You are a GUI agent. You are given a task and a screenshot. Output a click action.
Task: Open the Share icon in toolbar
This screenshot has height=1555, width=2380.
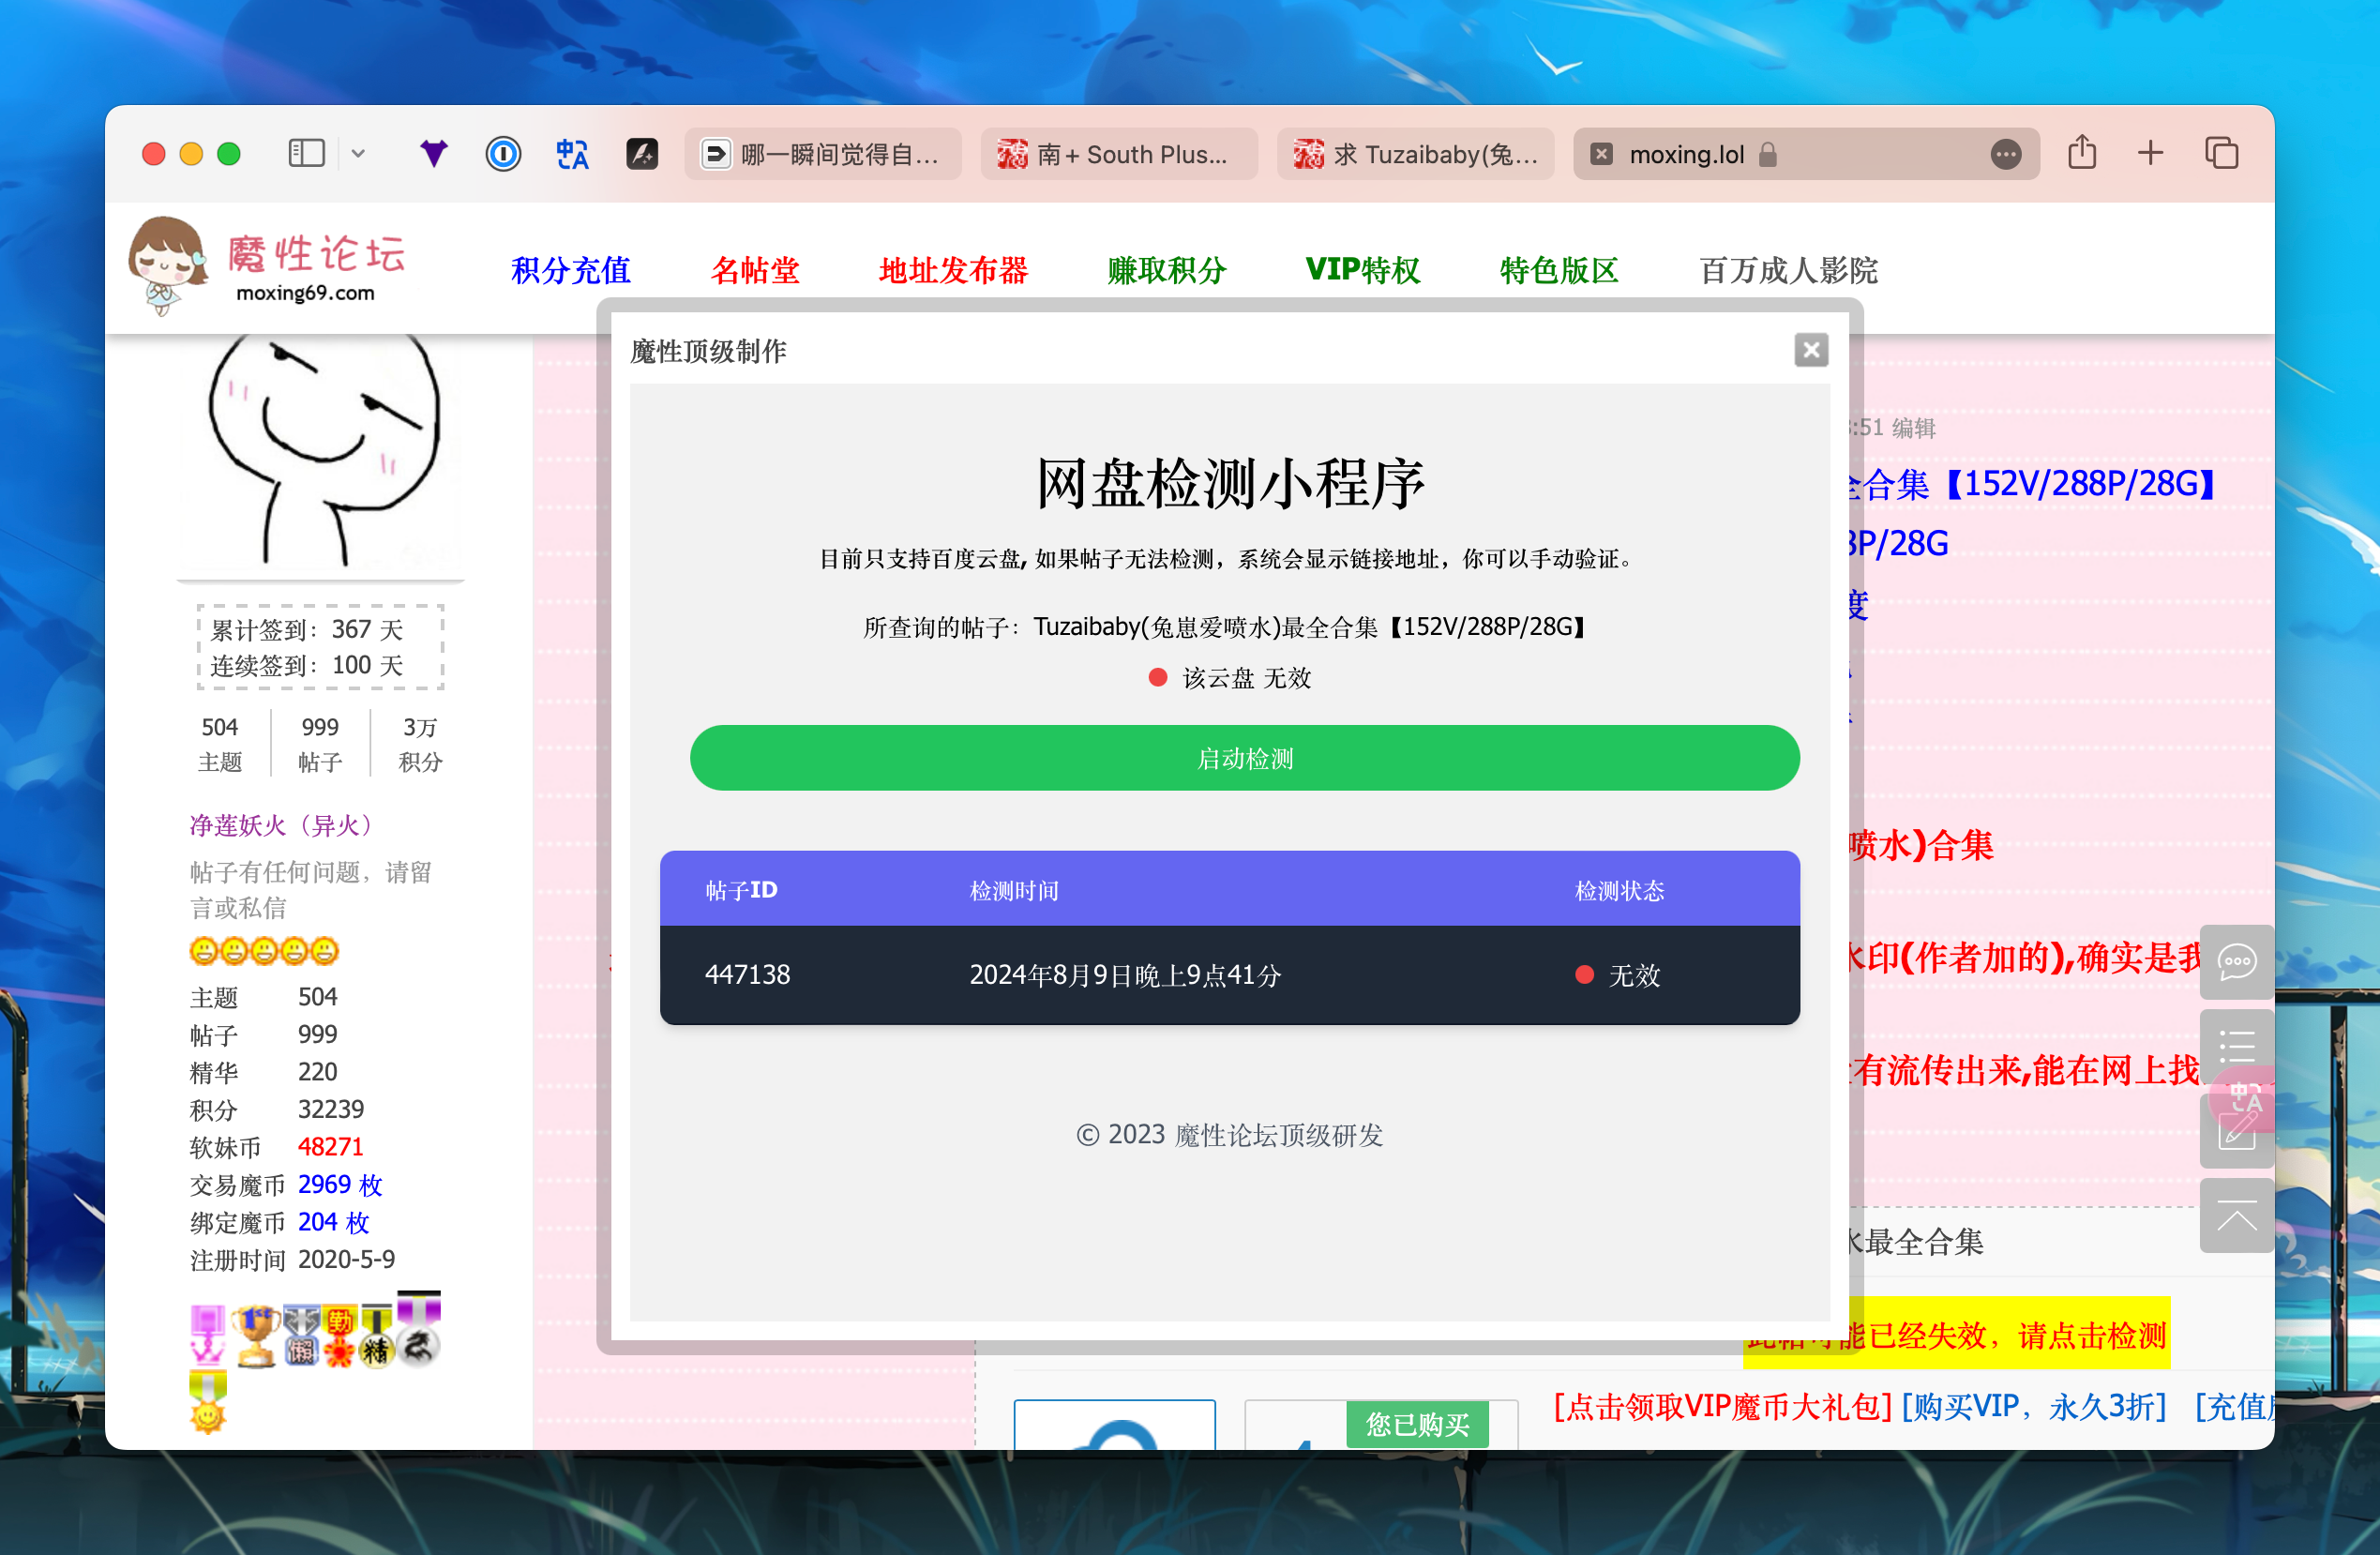point(2082,153)
